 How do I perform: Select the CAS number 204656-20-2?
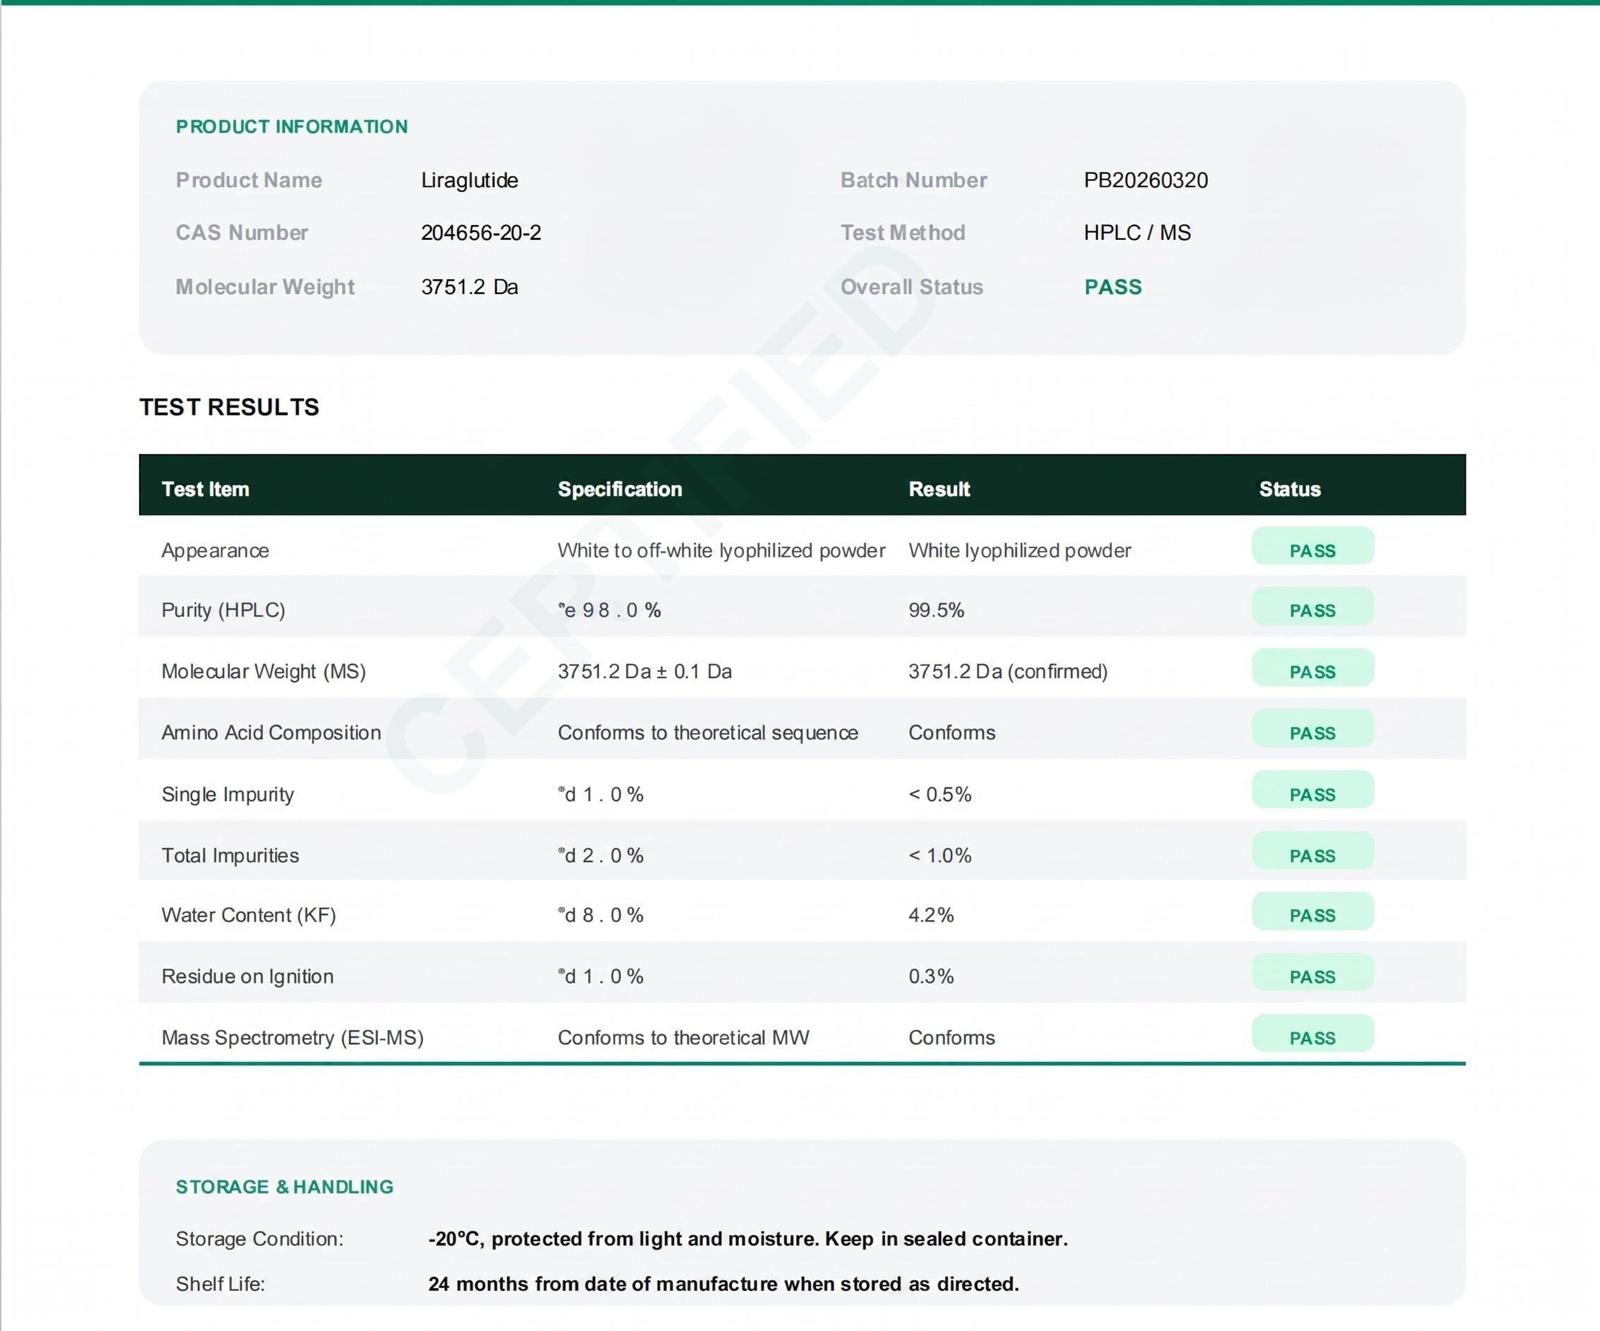coord(481,233)
